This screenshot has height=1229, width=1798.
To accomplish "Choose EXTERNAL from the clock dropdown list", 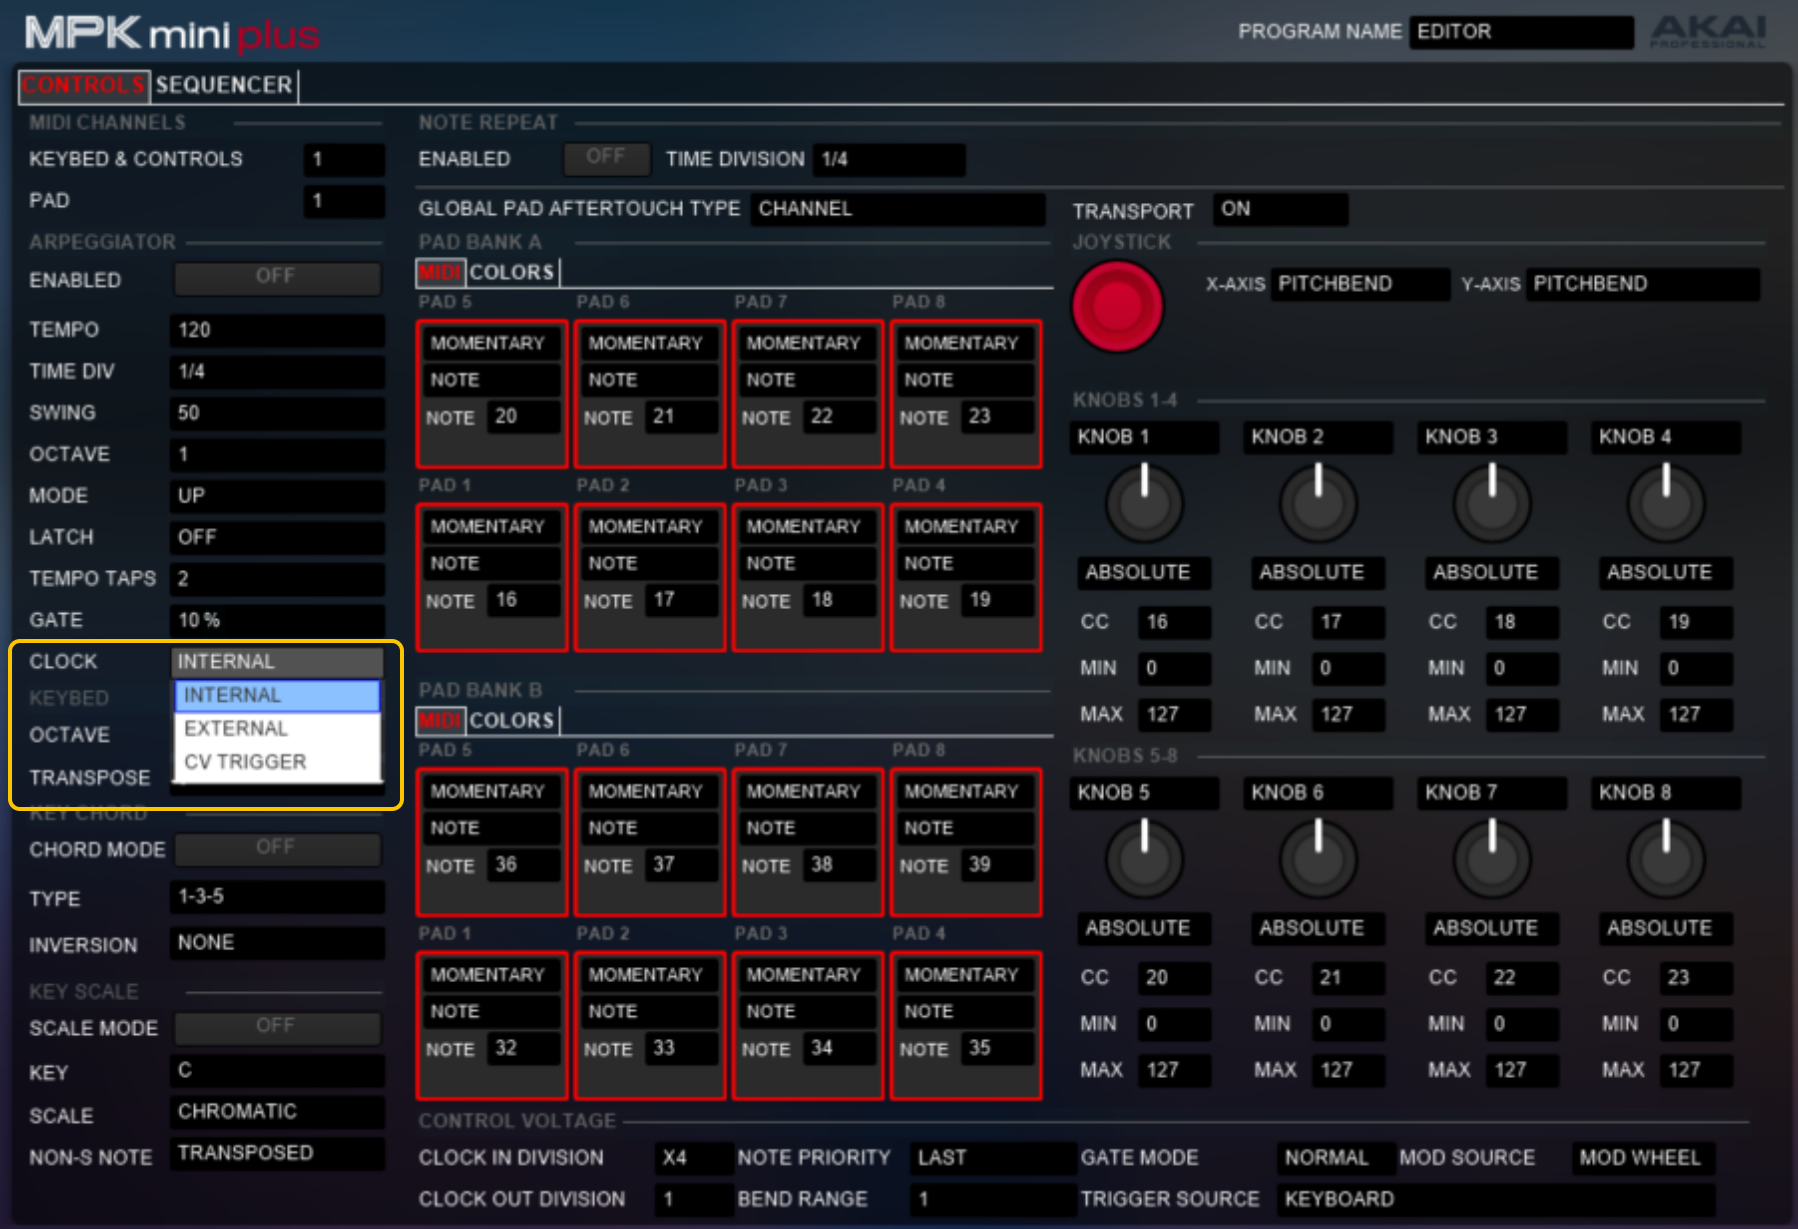I will click(x=278, y=728).
